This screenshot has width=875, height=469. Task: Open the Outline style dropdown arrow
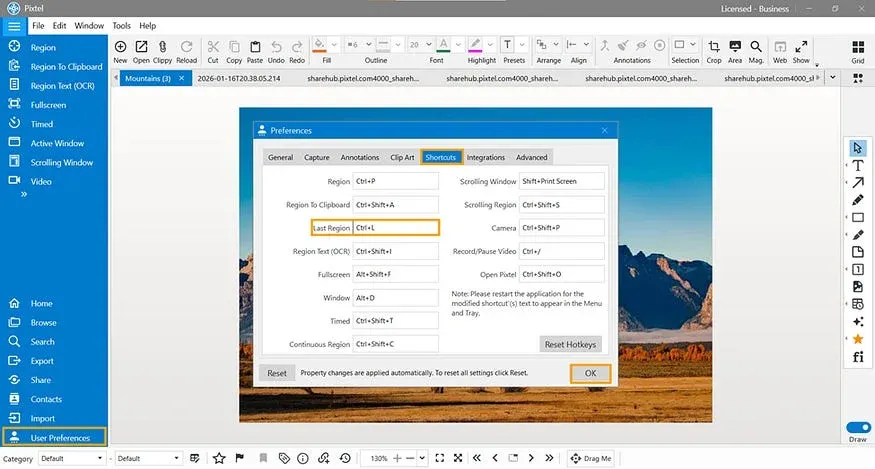[x=398, y=45]
